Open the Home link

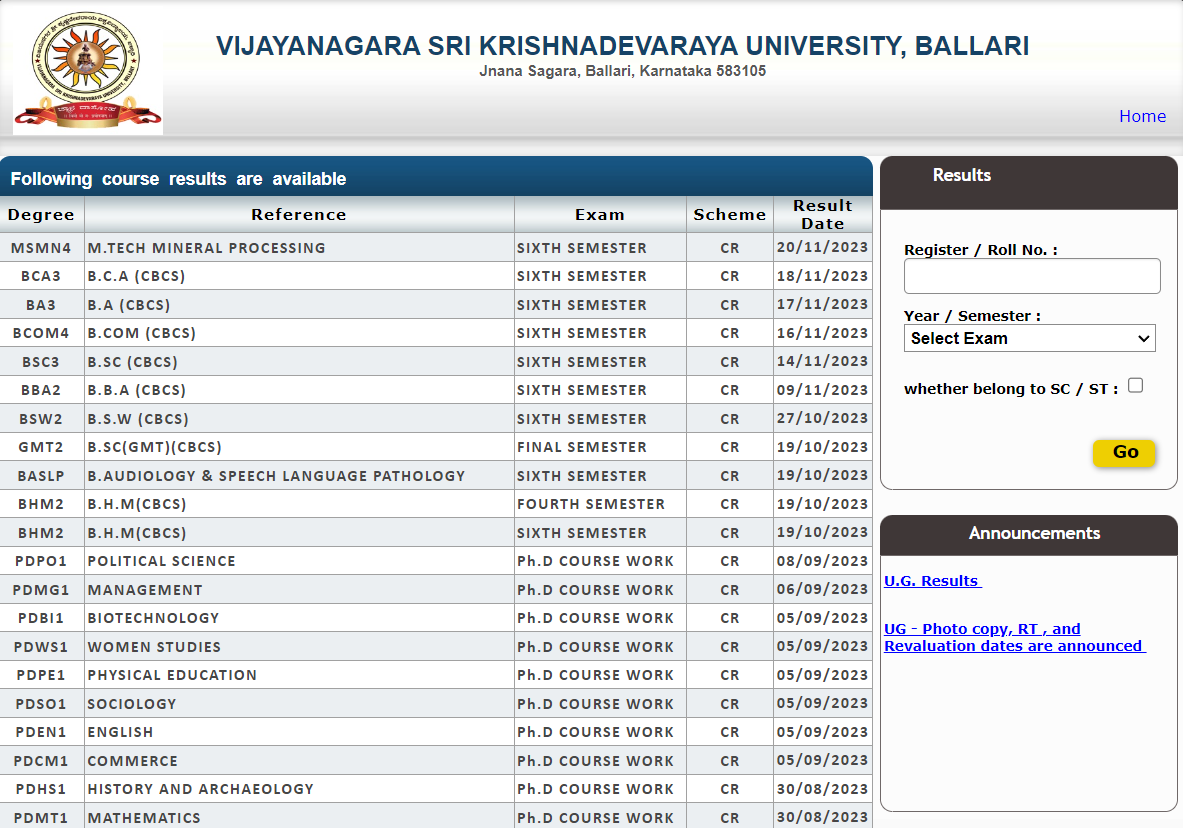coord(1142,116)
